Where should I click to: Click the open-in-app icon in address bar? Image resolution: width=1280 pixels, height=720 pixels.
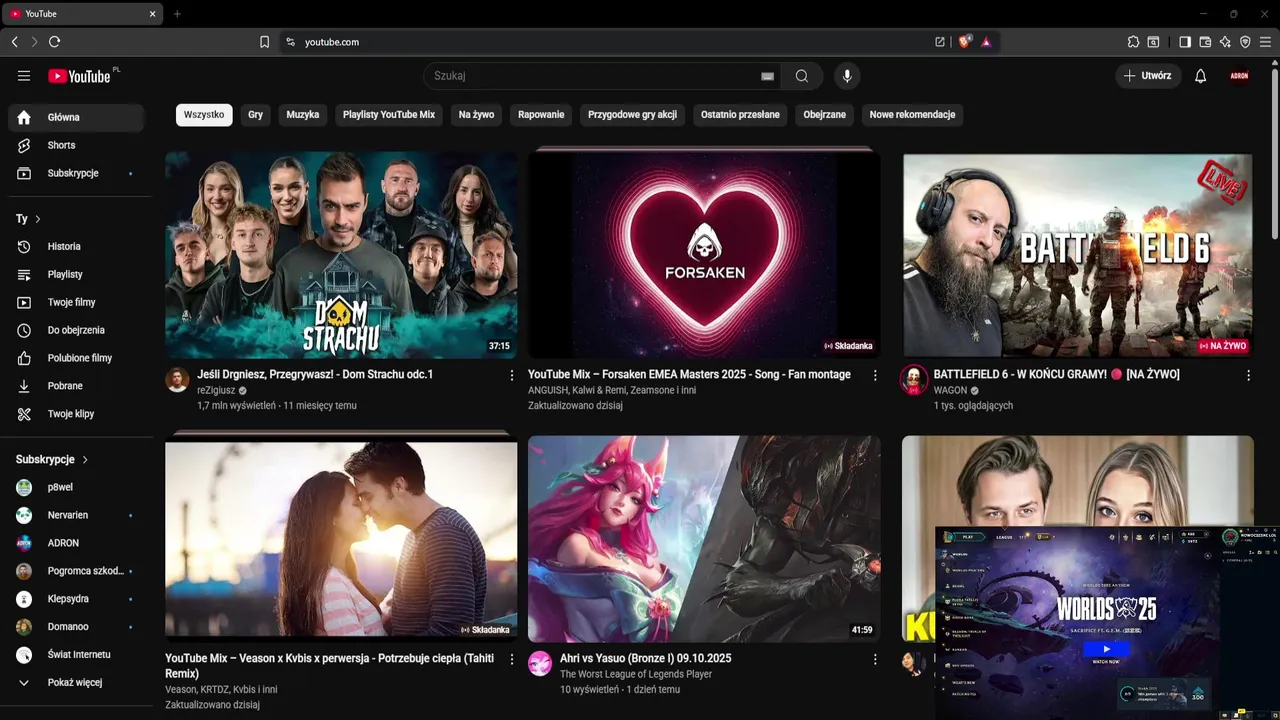pos(940,42)
